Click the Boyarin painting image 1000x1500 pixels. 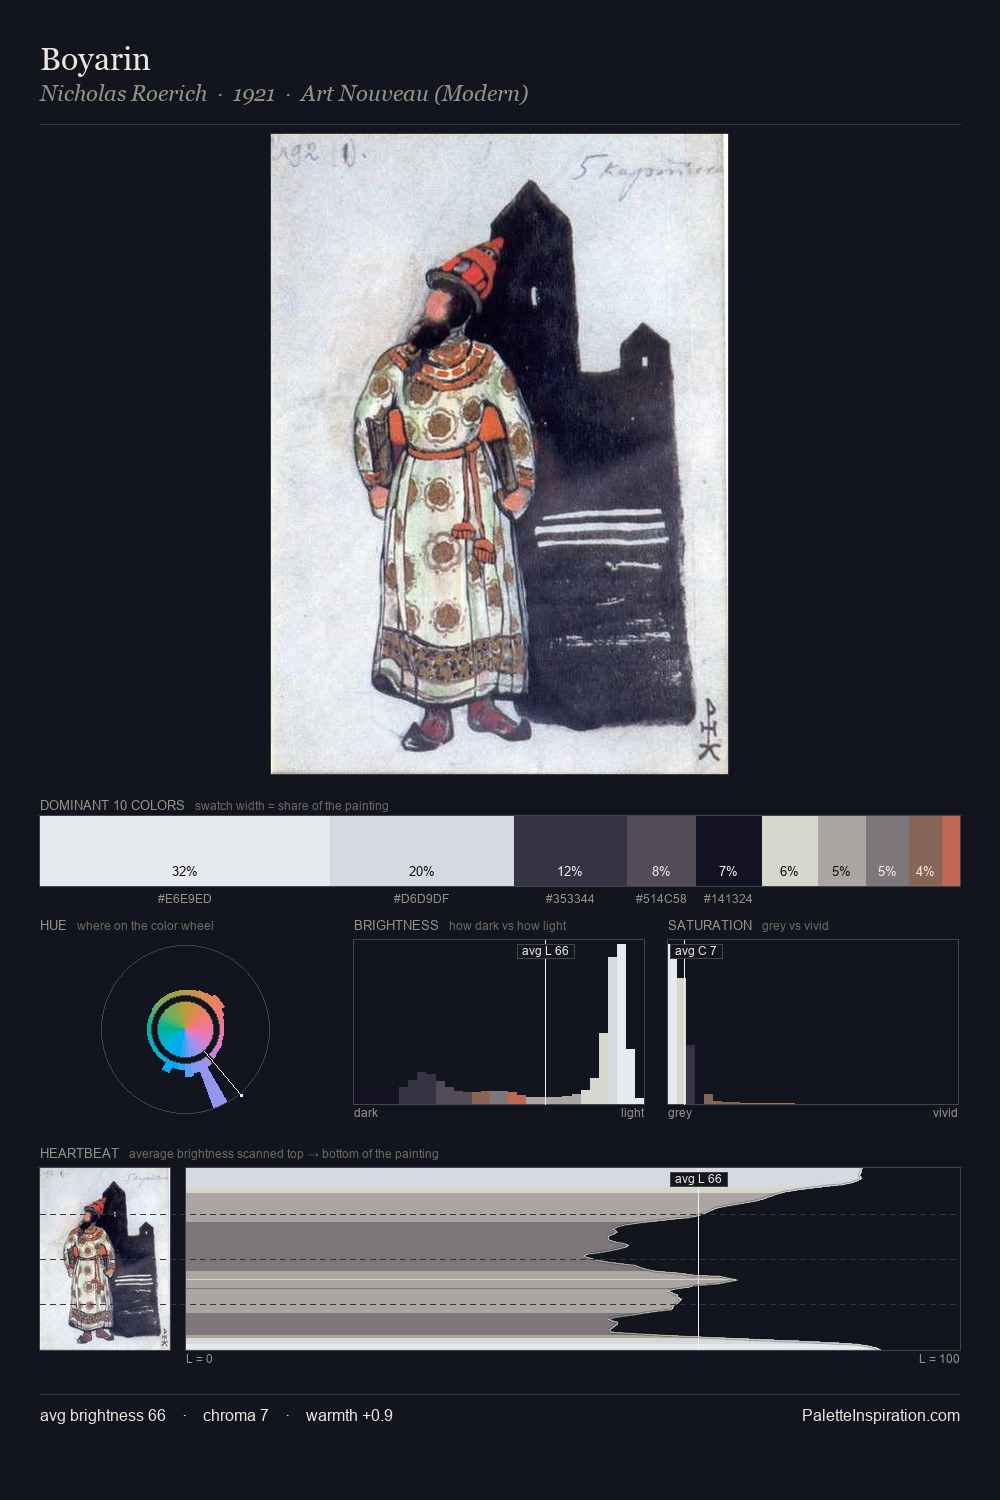(499, 454)
